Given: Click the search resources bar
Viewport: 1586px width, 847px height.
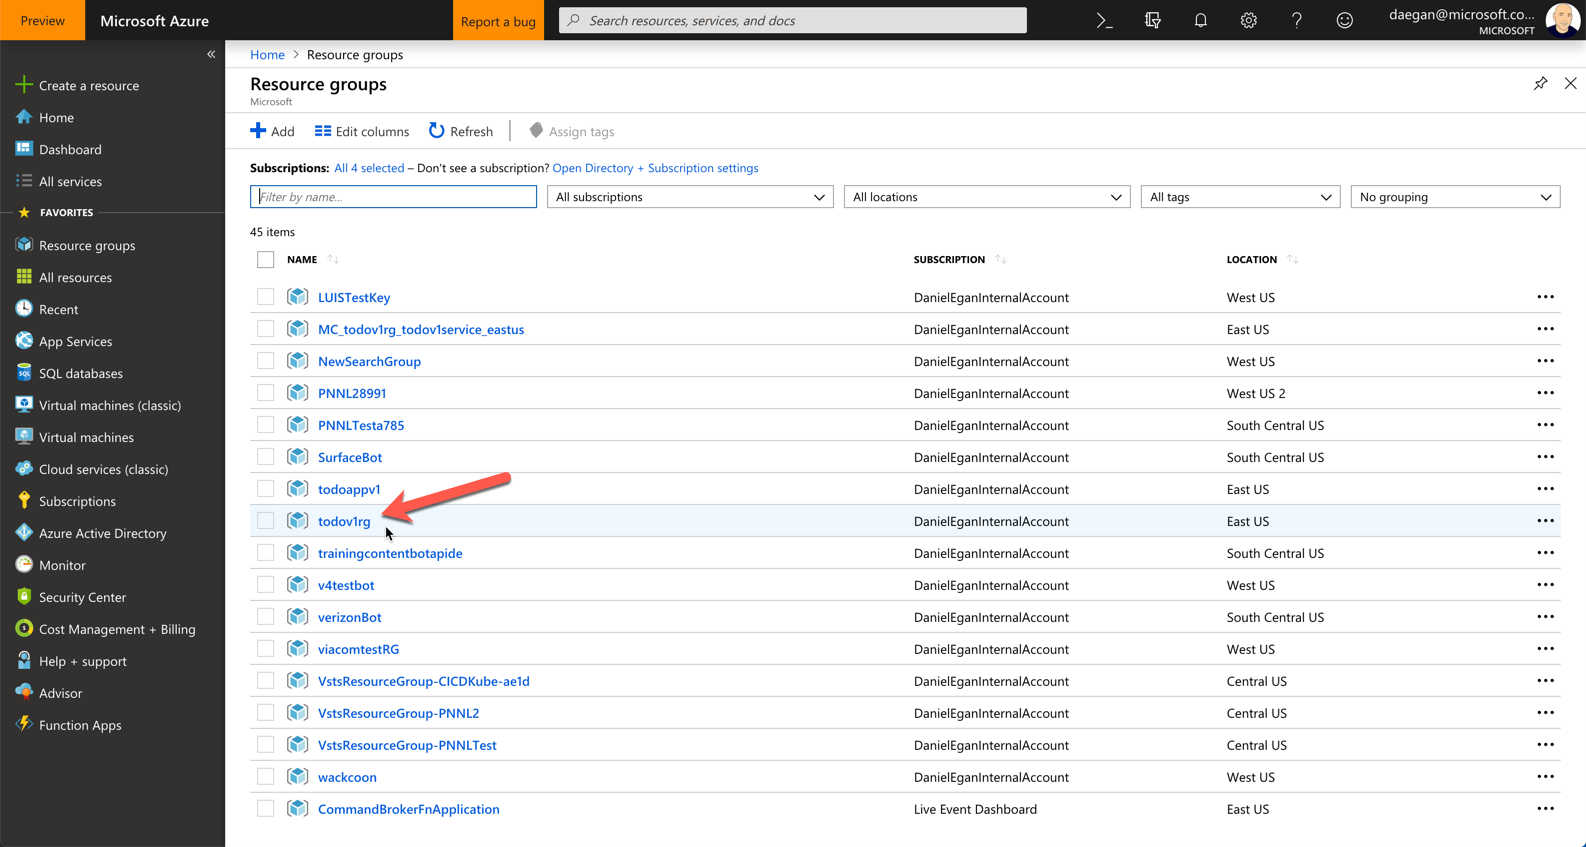Looking at the screenshot, I should [793, 20].
